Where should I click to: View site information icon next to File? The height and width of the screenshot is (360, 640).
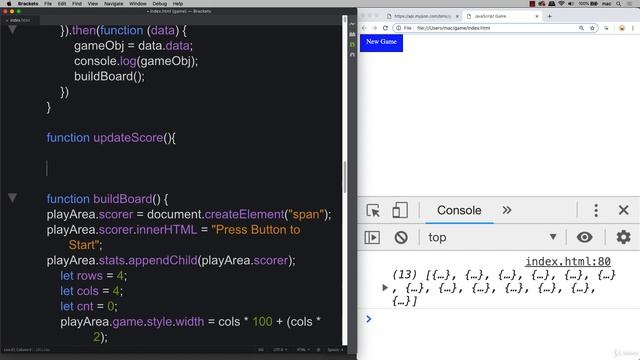398,28
